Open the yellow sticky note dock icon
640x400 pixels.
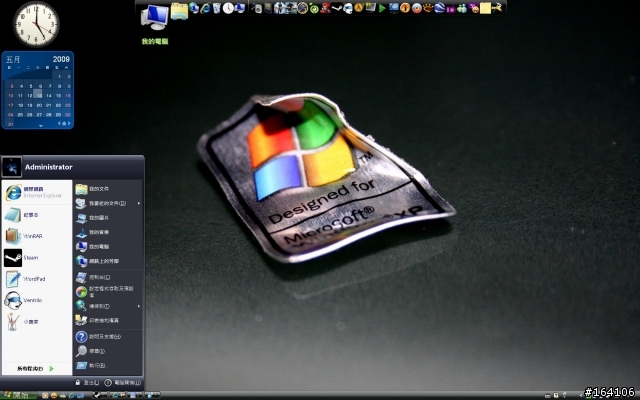(x=485, y=8)
